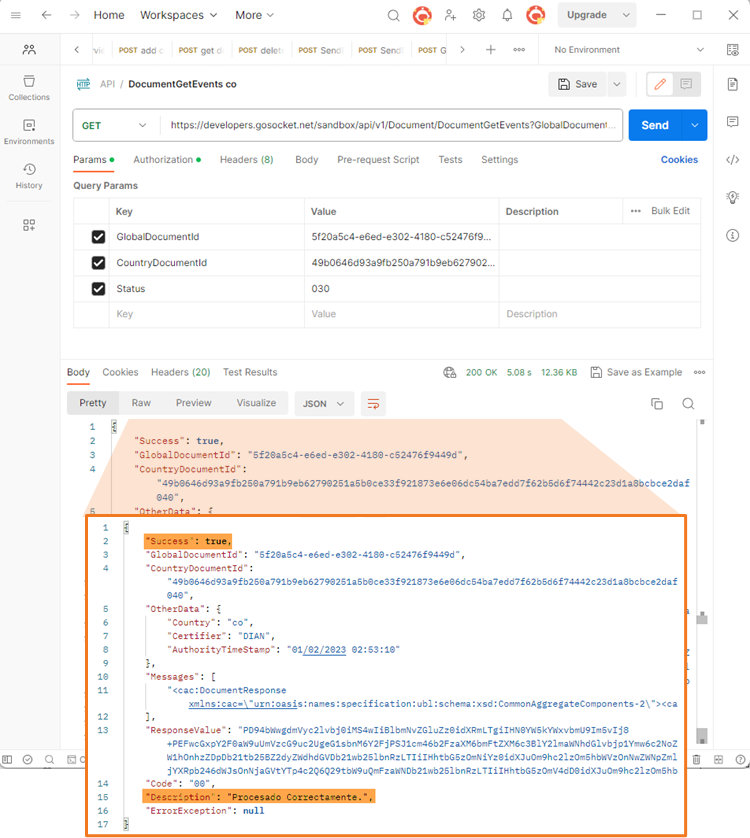Uncheck the CountryDocumentId parameter checkbox
The height and width of the screenshot is (838, 750).
pos(98,262)
